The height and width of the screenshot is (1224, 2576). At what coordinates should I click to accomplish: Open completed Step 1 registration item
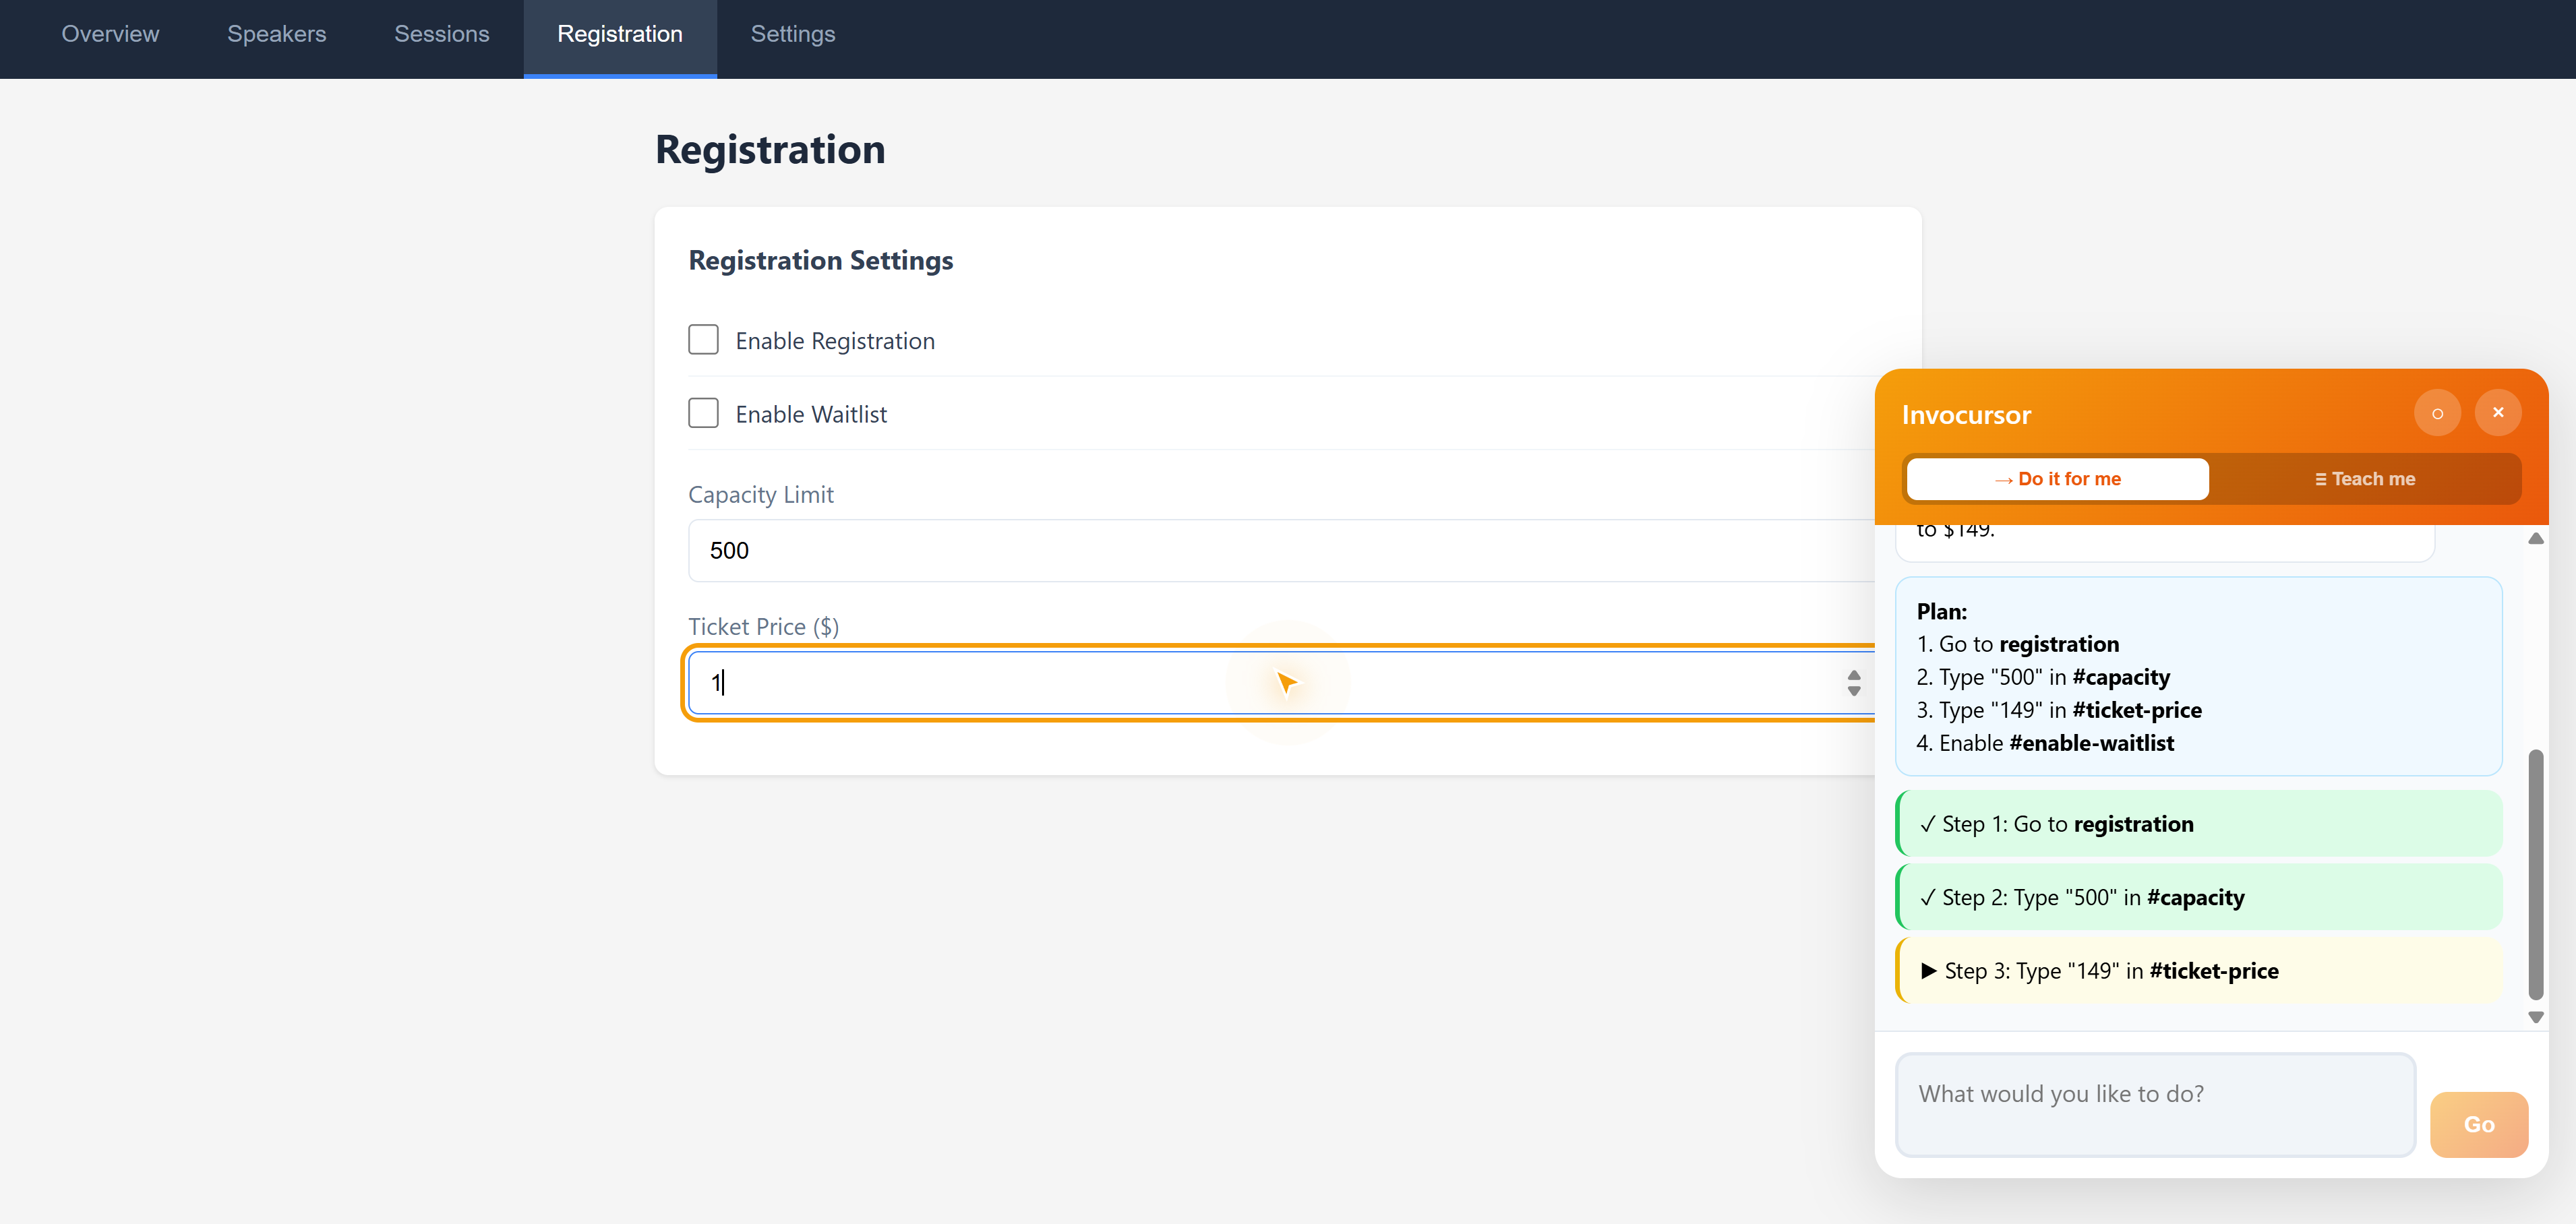2198,824
